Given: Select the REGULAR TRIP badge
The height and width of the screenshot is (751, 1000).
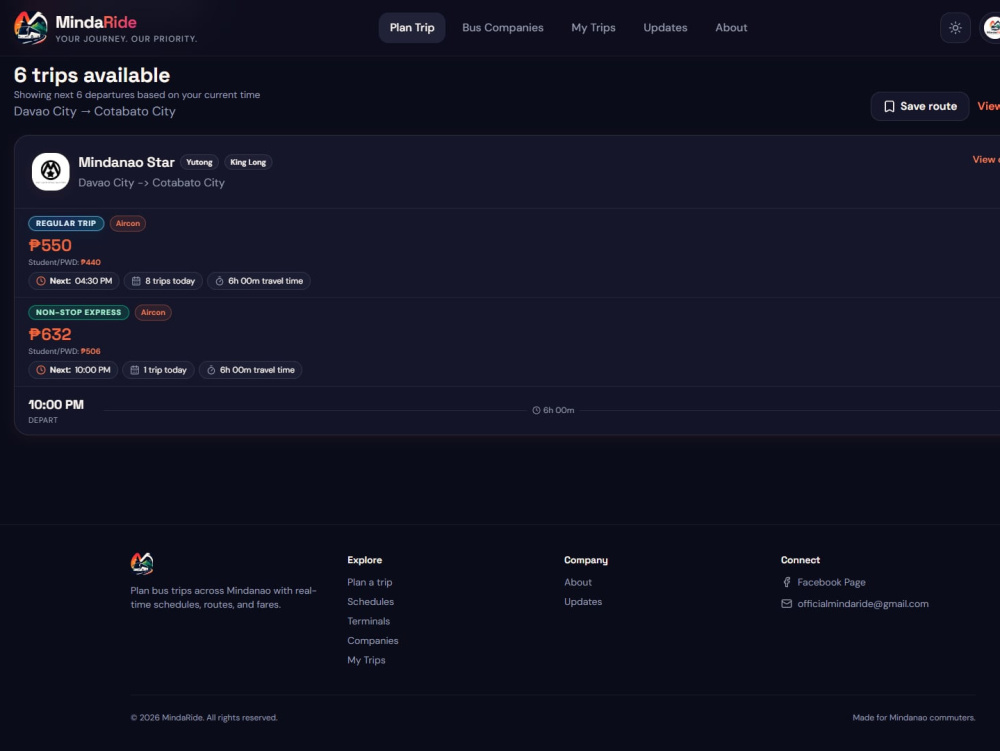Looking at the screenshot, I should pyautogui.click(x=66, y=223).
